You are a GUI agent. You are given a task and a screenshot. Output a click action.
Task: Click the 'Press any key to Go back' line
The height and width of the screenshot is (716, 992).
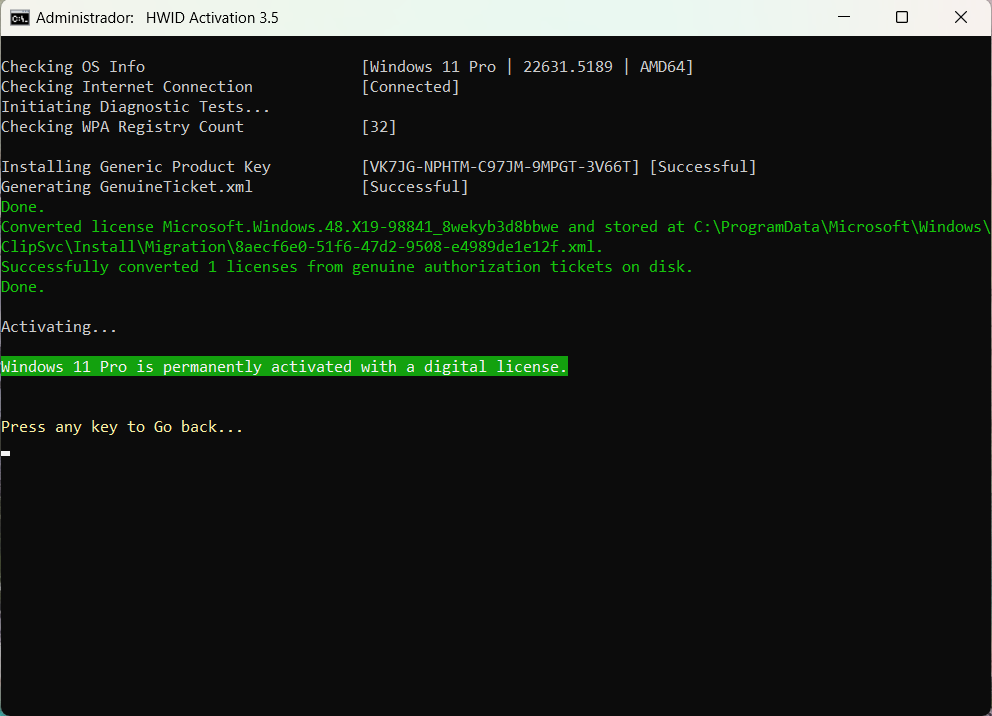pyautogui.click(x=122, y=428)
